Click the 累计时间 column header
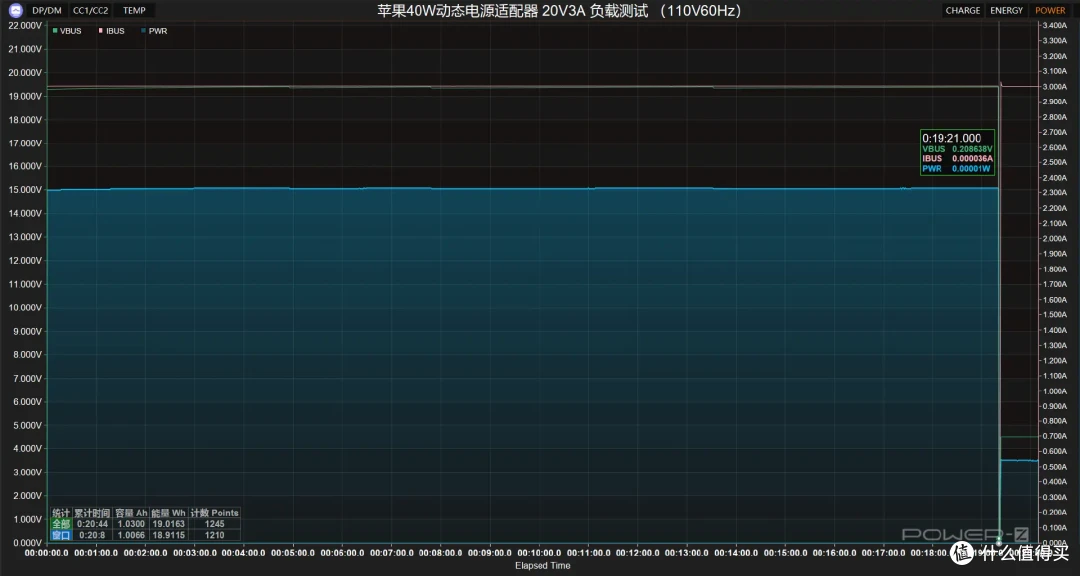This screenshot has width=1080, height=576. tap(92, 513)
